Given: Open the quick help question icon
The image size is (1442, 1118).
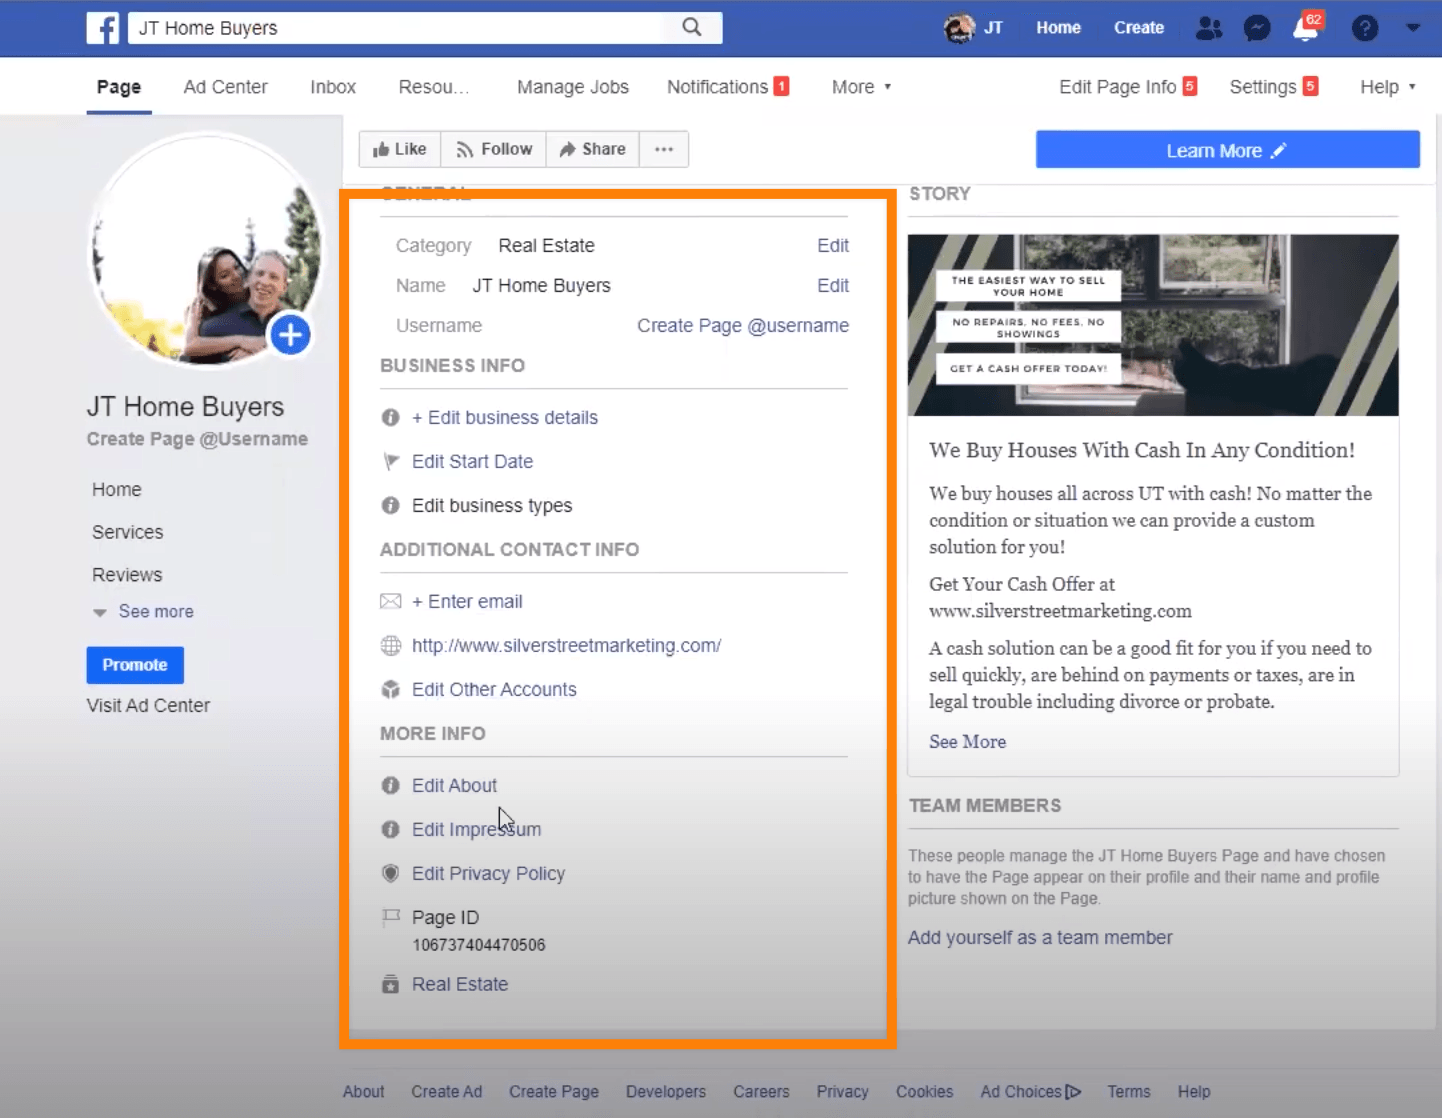Looking at the screenshot, I should tap(1365, 28).
